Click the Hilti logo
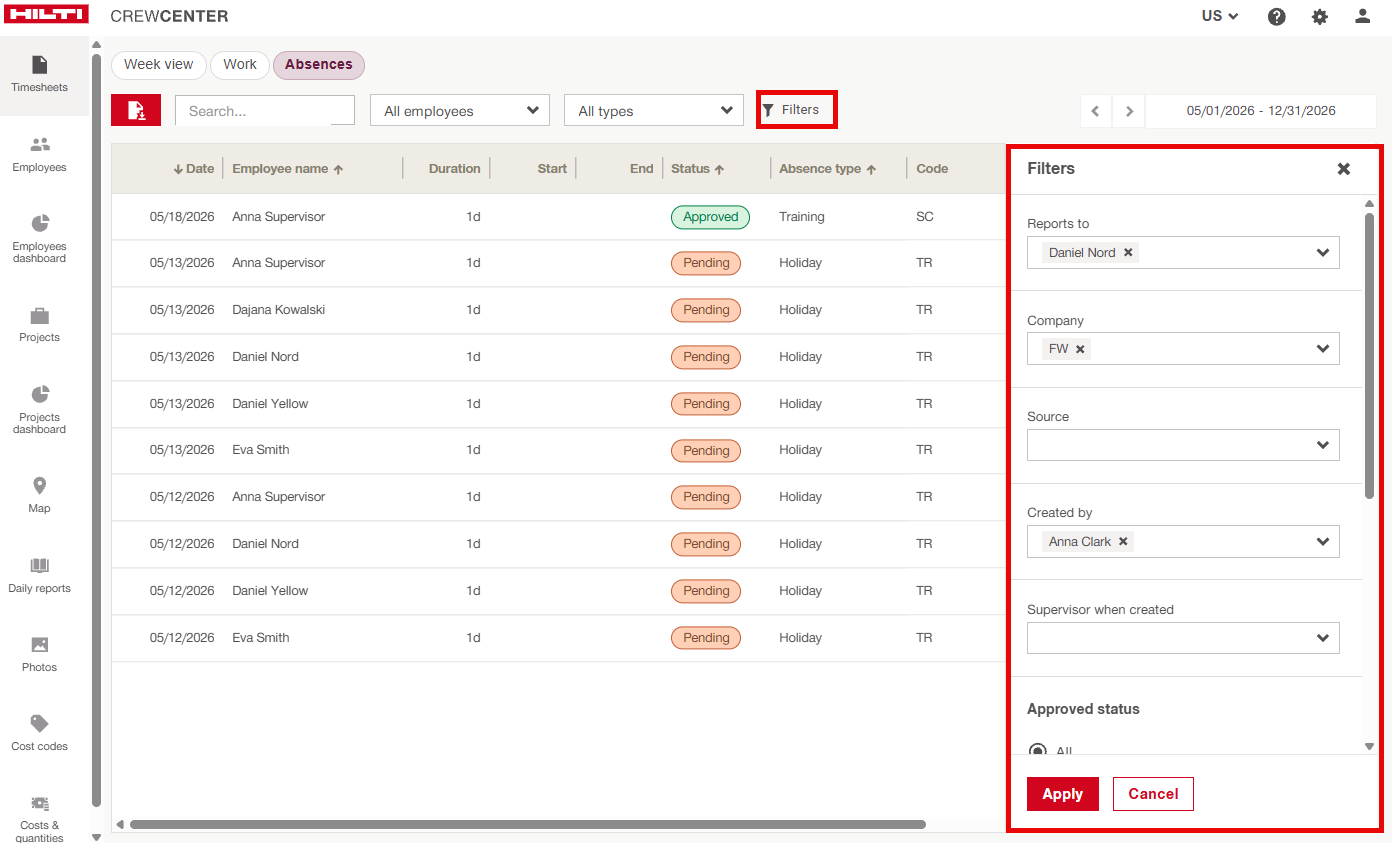 tap(46, 15)
